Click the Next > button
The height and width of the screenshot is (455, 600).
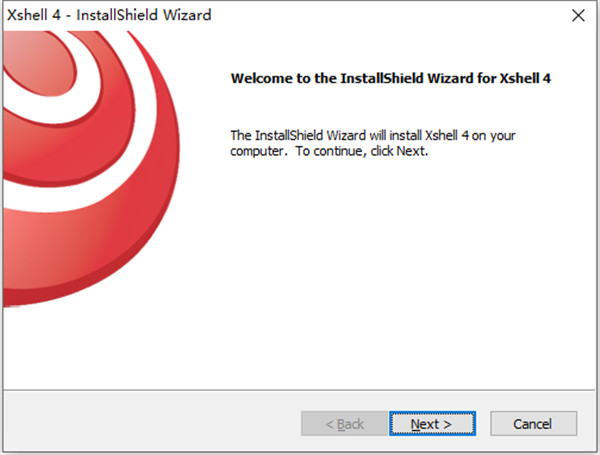[x=432, y=424]
